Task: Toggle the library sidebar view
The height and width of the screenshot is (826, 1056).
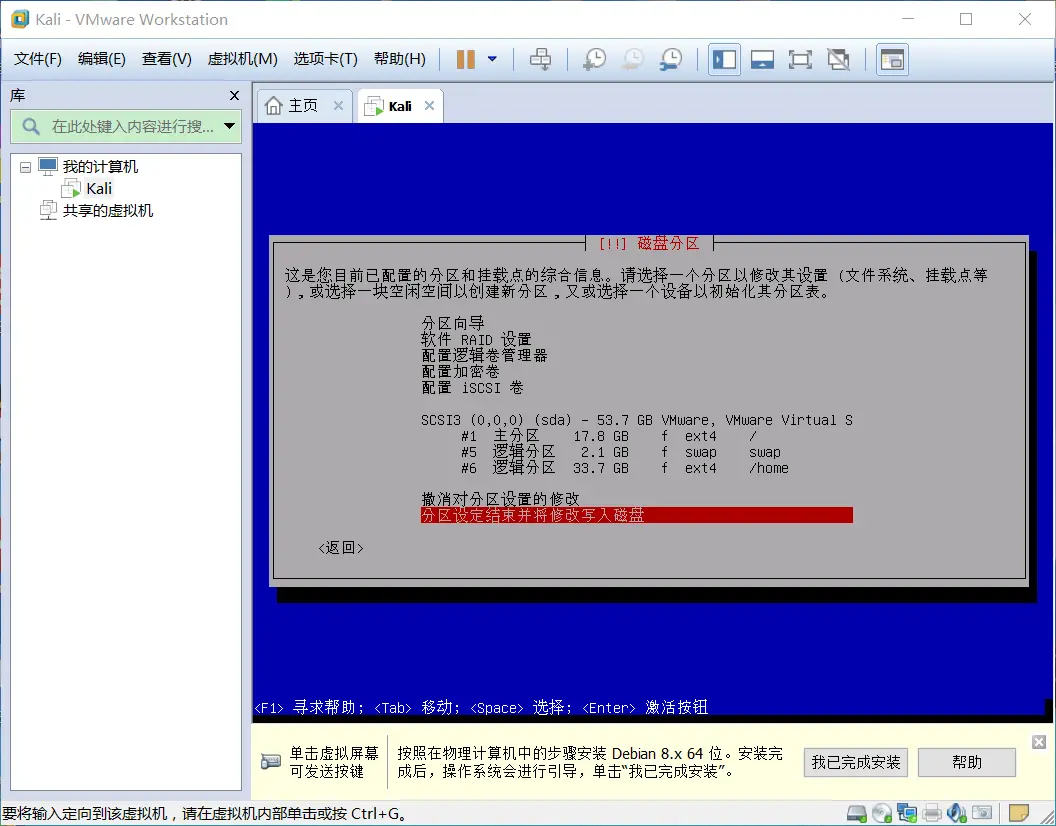Action: click(724, 59)
